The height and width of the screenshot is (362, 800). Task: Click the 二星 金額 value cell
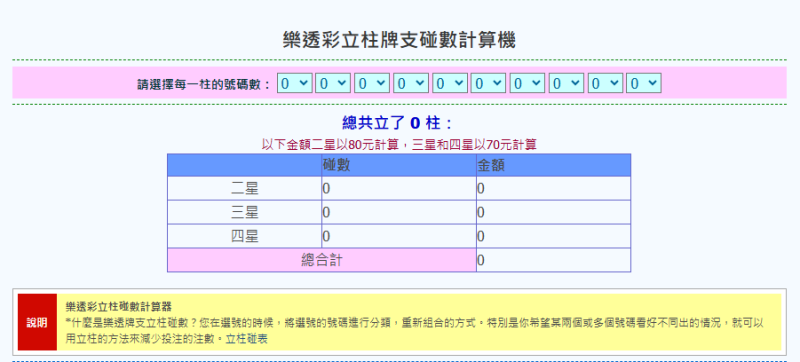coord(554,189)
